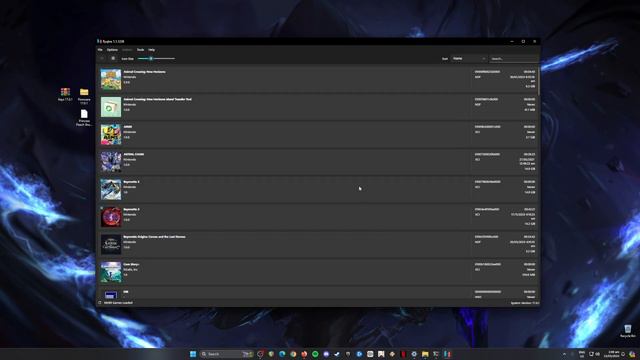
Task: Open the Windows Start menu
Action: tap(193, 354)
